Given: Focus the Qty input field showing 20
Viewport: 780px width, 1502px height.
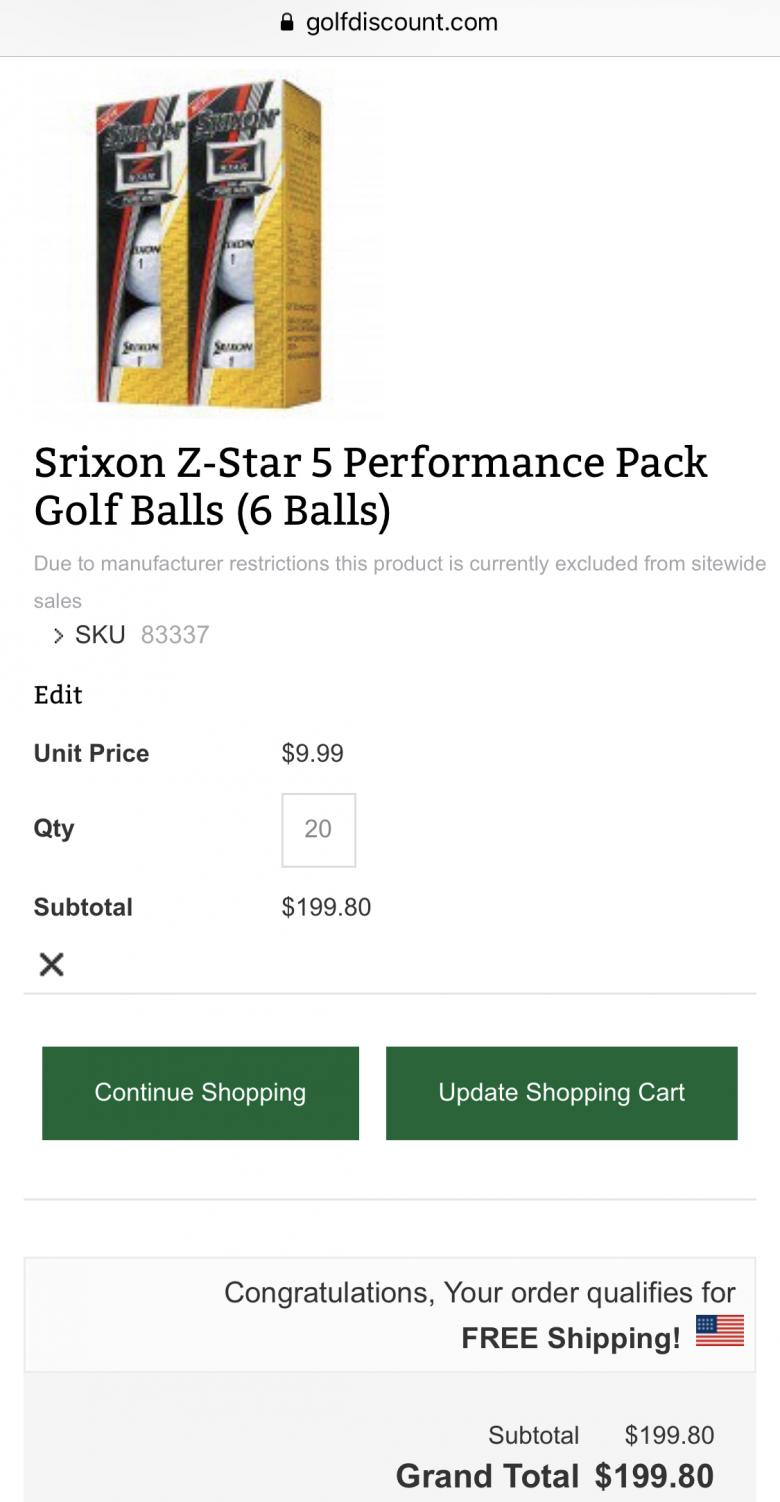Looking at the screenshot, I should coord(318,829).
